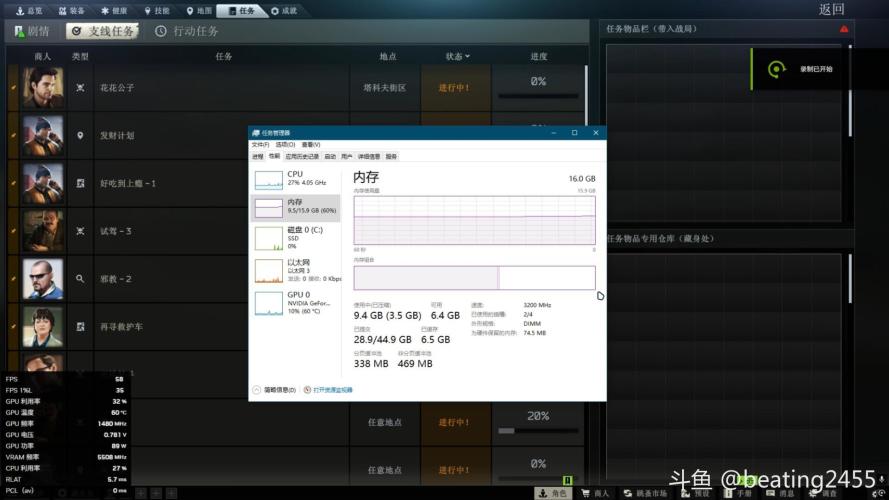Switch to Task Manager 用户 tab

346,156
